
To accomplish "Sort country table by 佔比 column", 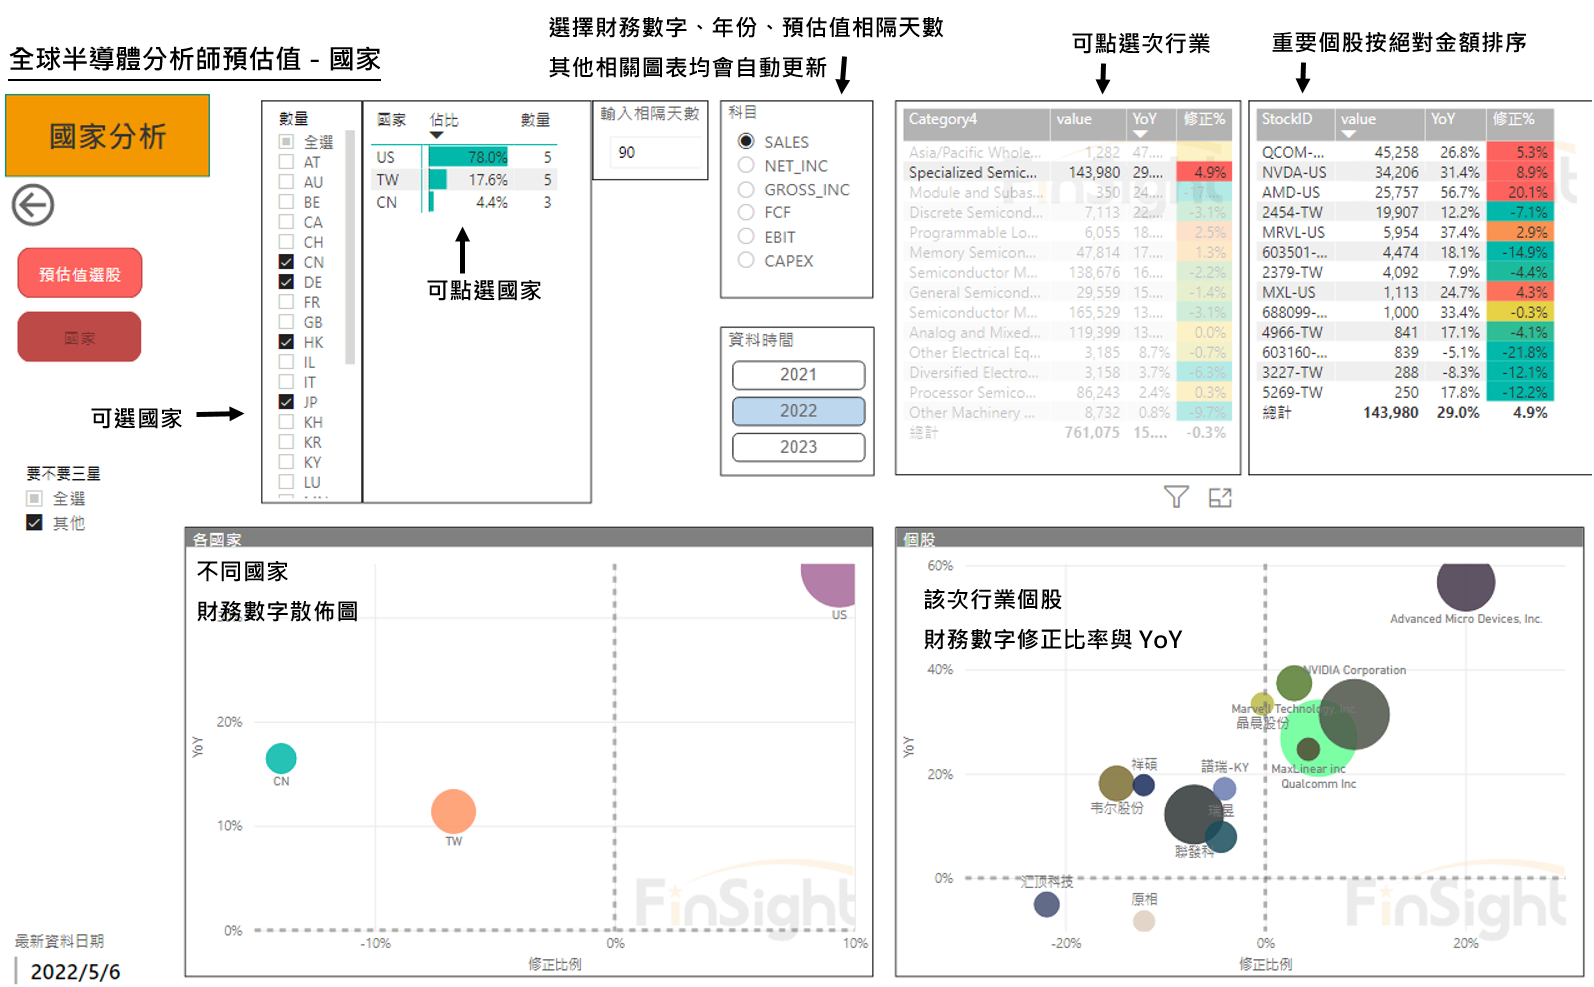I will tap(444, 120).
